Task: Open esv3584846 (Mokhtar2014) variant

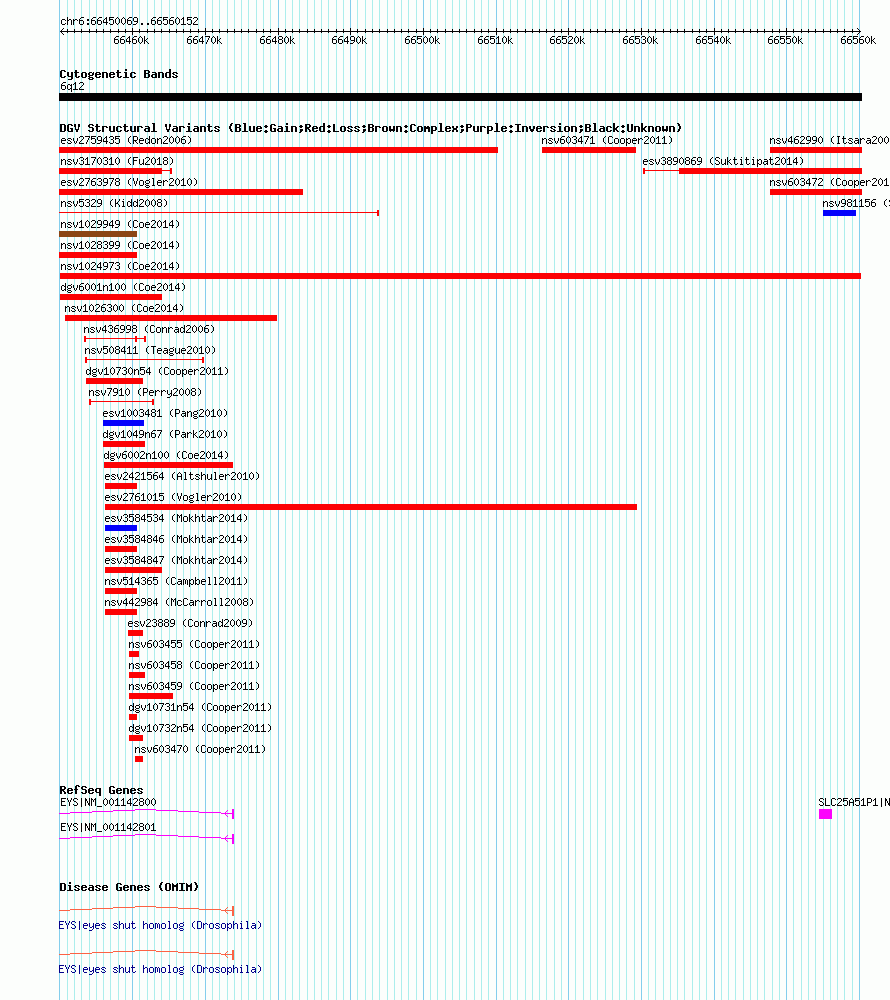Action: [177, 540]
